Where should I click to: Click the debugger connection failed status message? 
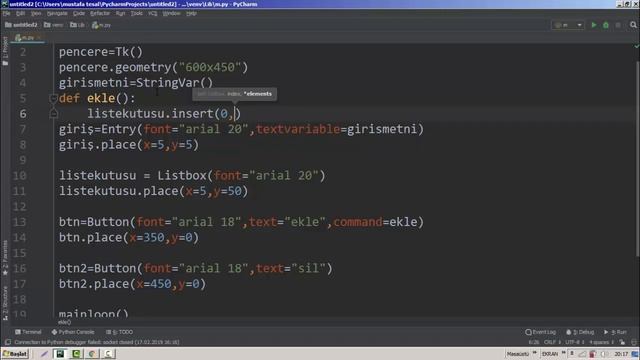[97, 342]
